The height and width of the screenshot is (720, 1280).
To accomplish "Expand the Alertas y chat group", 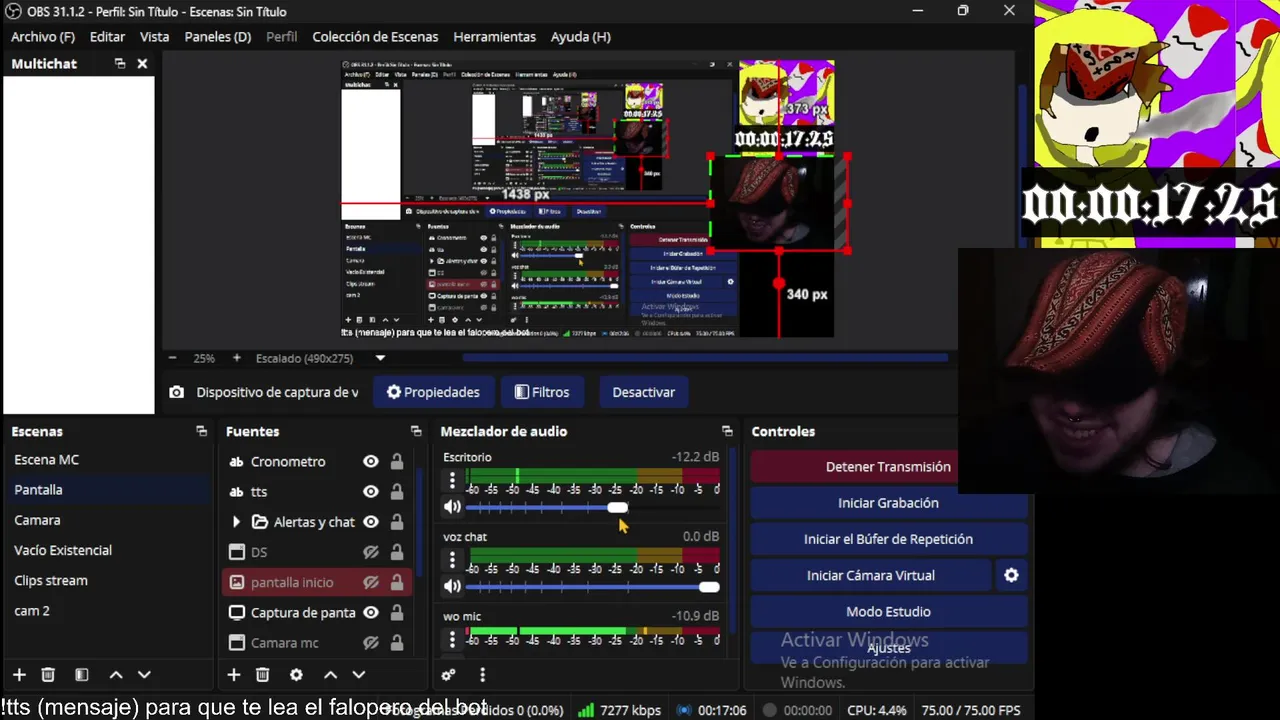I will [236, 522].
